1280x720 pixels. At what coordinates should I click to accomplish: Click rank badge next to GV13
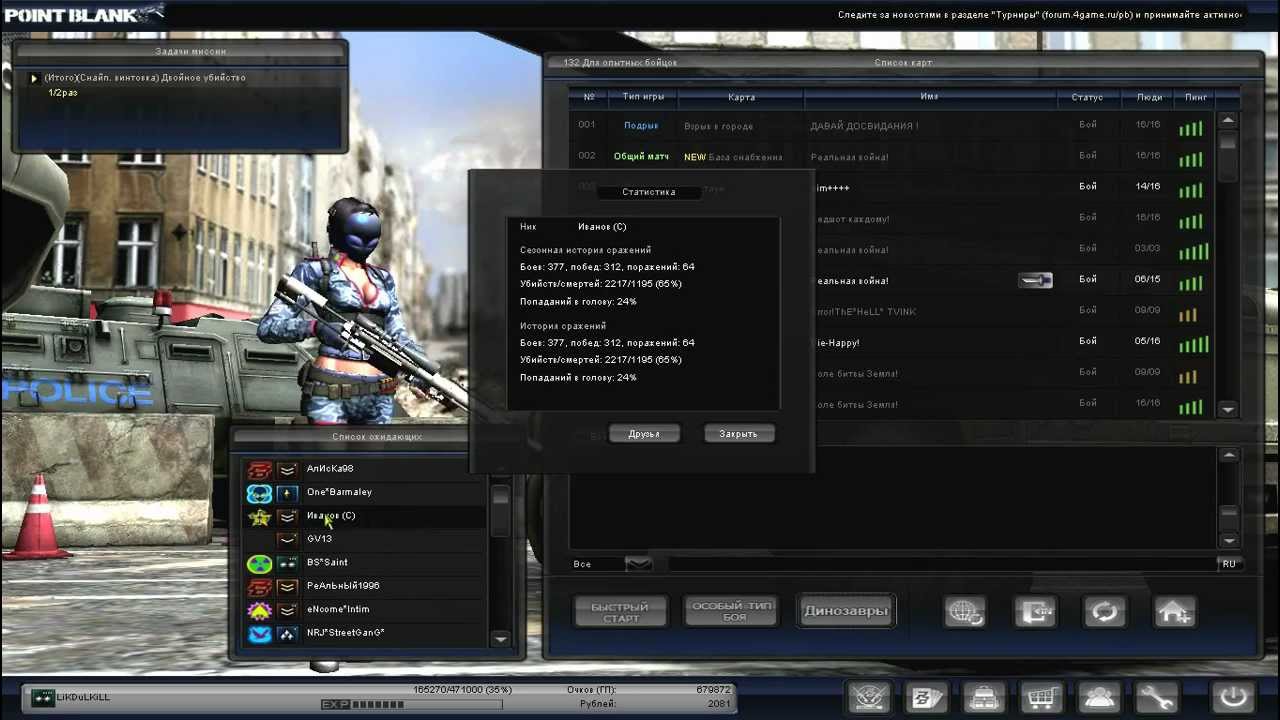pos(287,539)
